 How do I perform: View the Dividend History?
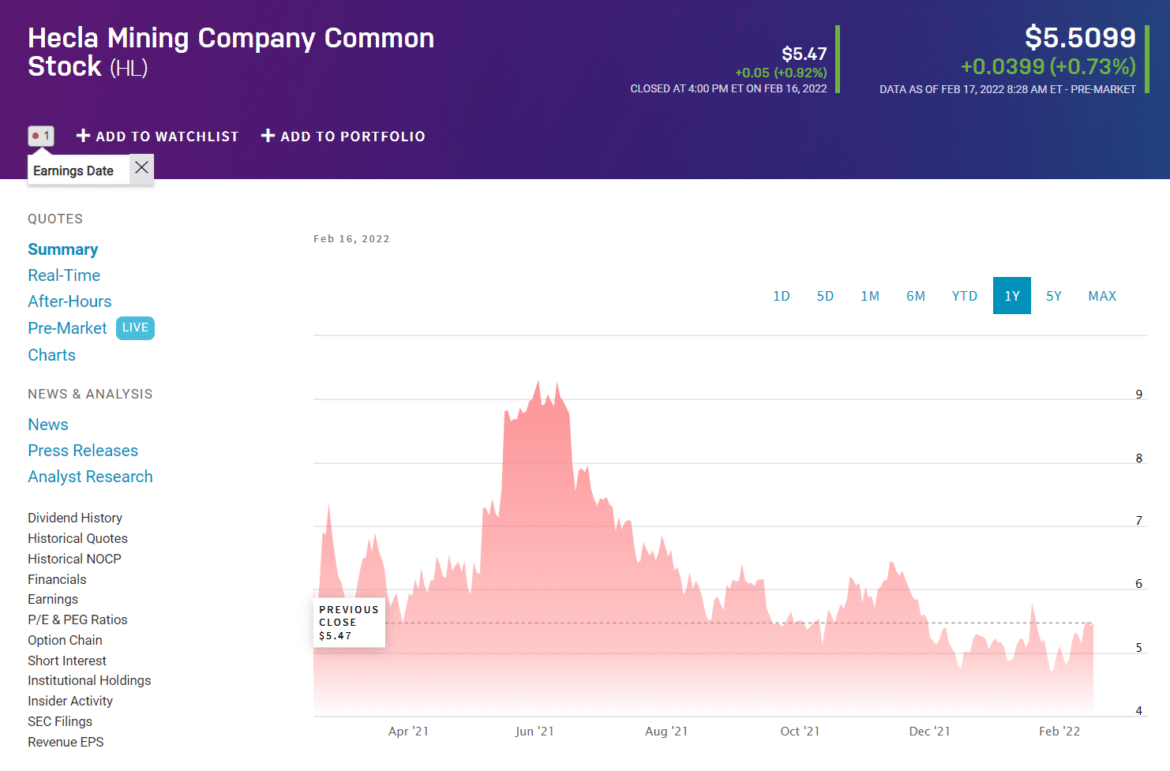click(x=74, y=517)
